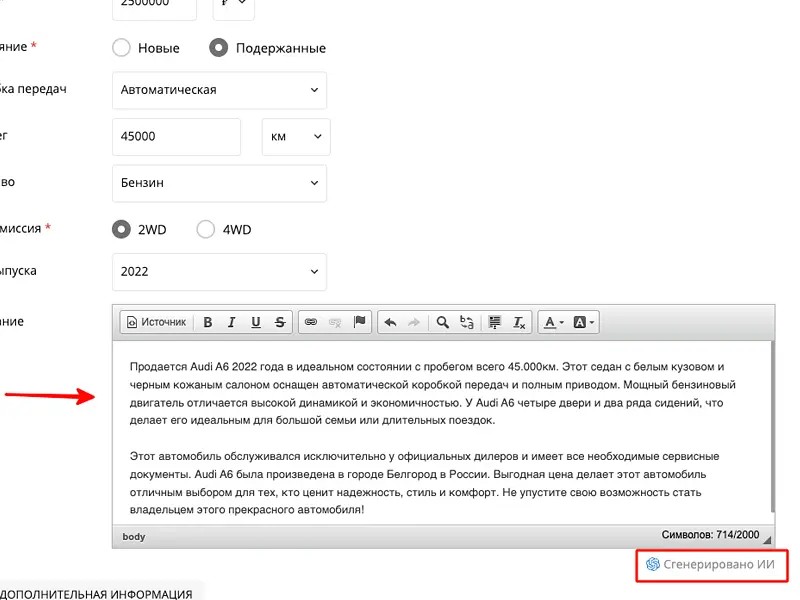Click the ДОПОЛНИТЕЛЬНАЯ ИНФОРМАЦИЯ section heading
This screenshot has width=800, height=600.
(96, 594)
